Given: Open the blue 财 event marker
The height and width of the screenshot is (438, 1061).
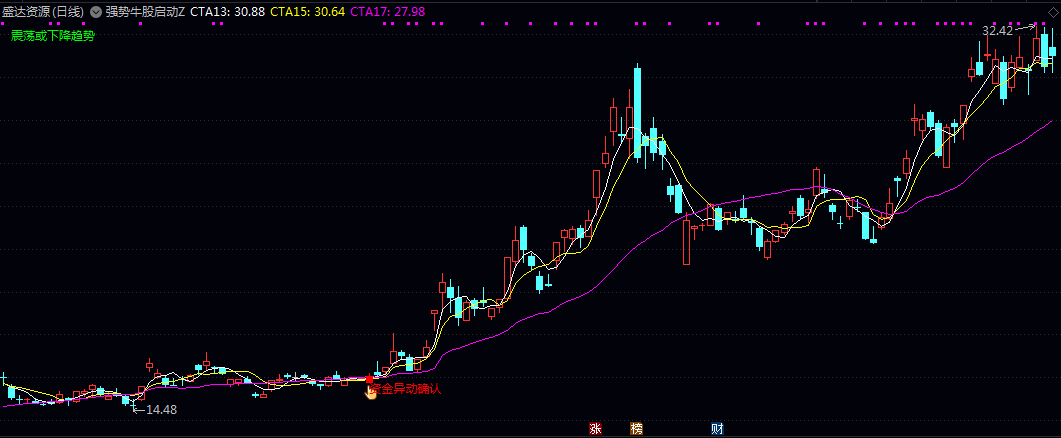Looking at the screenshot, I should coord(717,429).
